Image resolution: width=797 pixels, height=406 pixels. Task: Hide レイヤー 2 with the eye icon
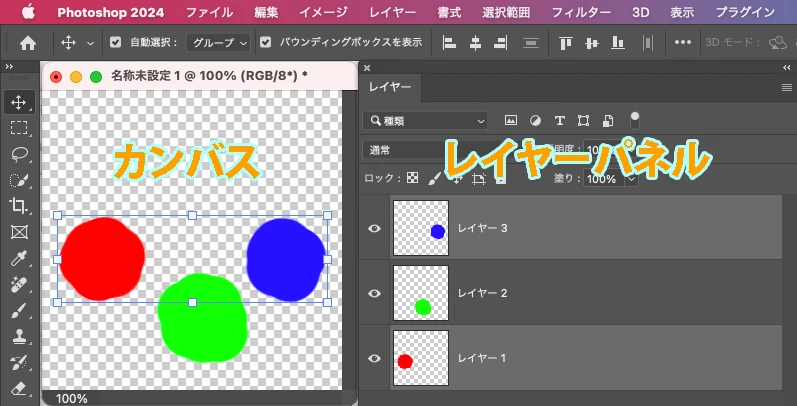pos(374,293)
